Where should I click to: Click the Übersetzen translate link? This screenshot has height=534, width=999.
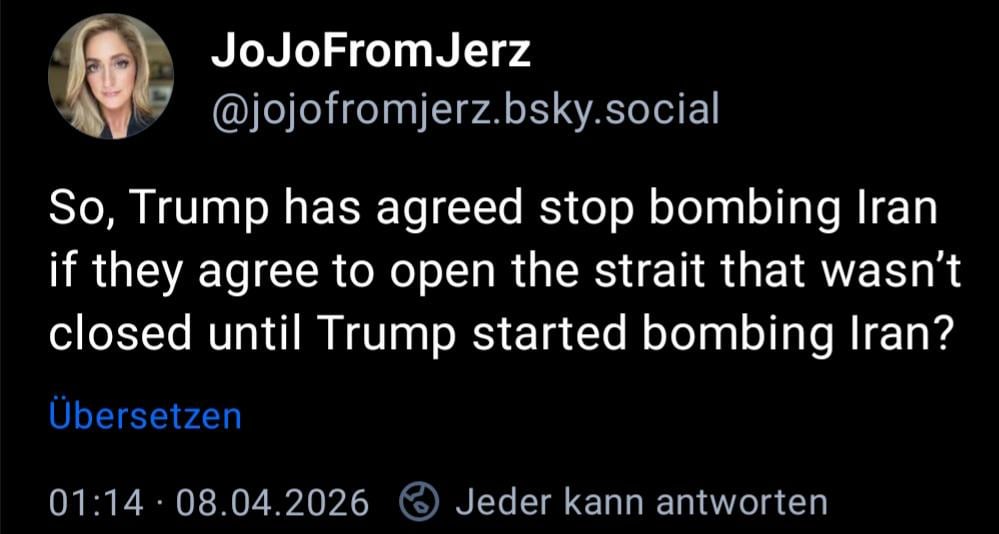pos(144,415)
